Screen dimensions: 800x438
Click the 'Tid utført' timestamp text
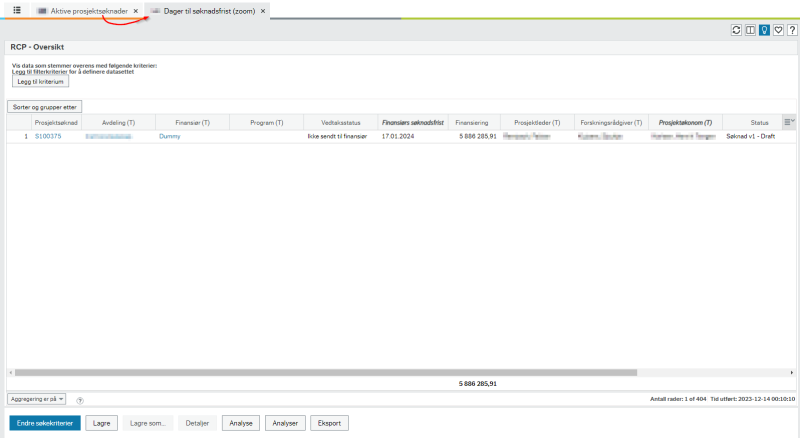[753, 399]
